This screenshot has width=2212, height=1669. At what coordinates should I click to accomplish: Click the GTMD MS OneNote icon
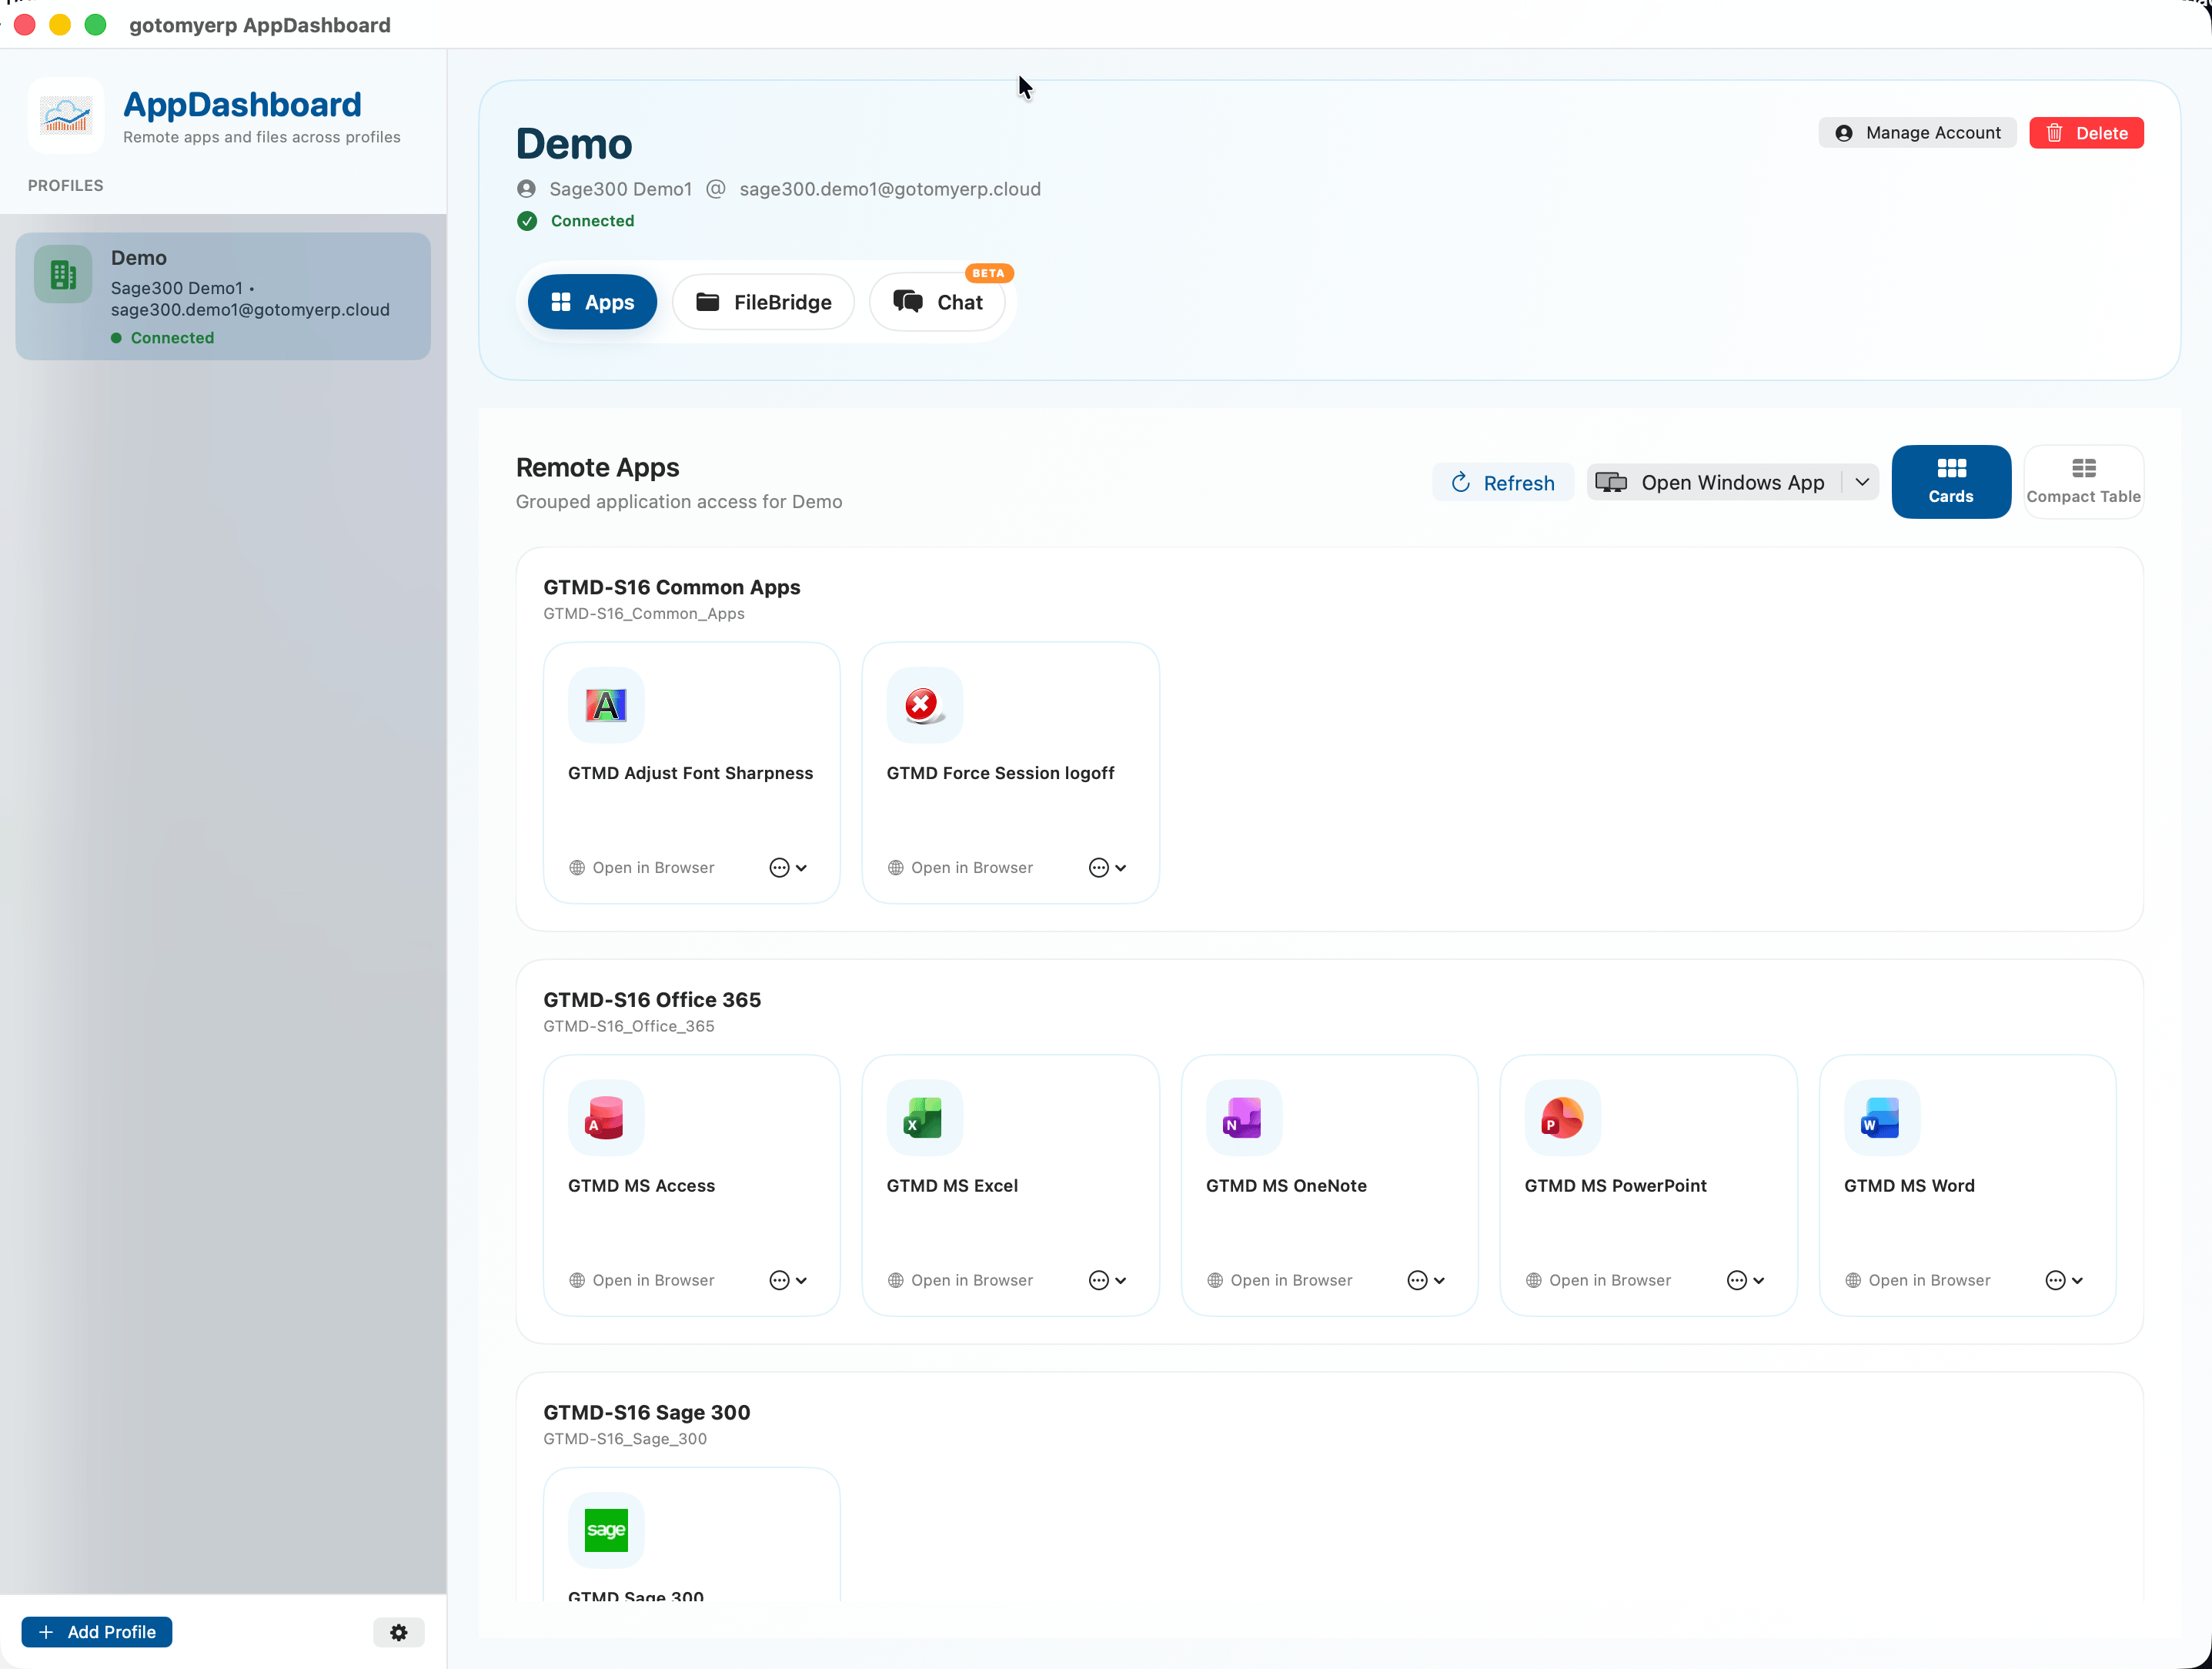point(1244,1117)
